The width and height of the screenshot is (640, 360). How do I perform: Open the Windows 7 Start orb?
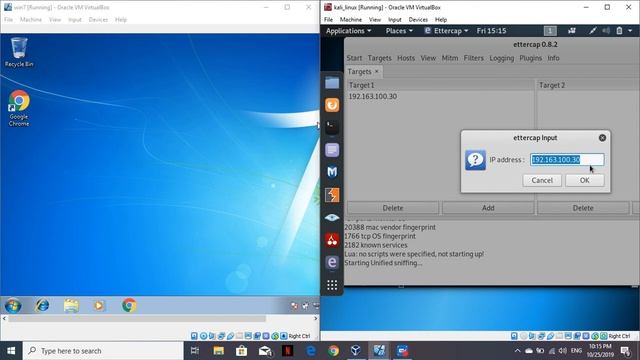tap(13, 305)
